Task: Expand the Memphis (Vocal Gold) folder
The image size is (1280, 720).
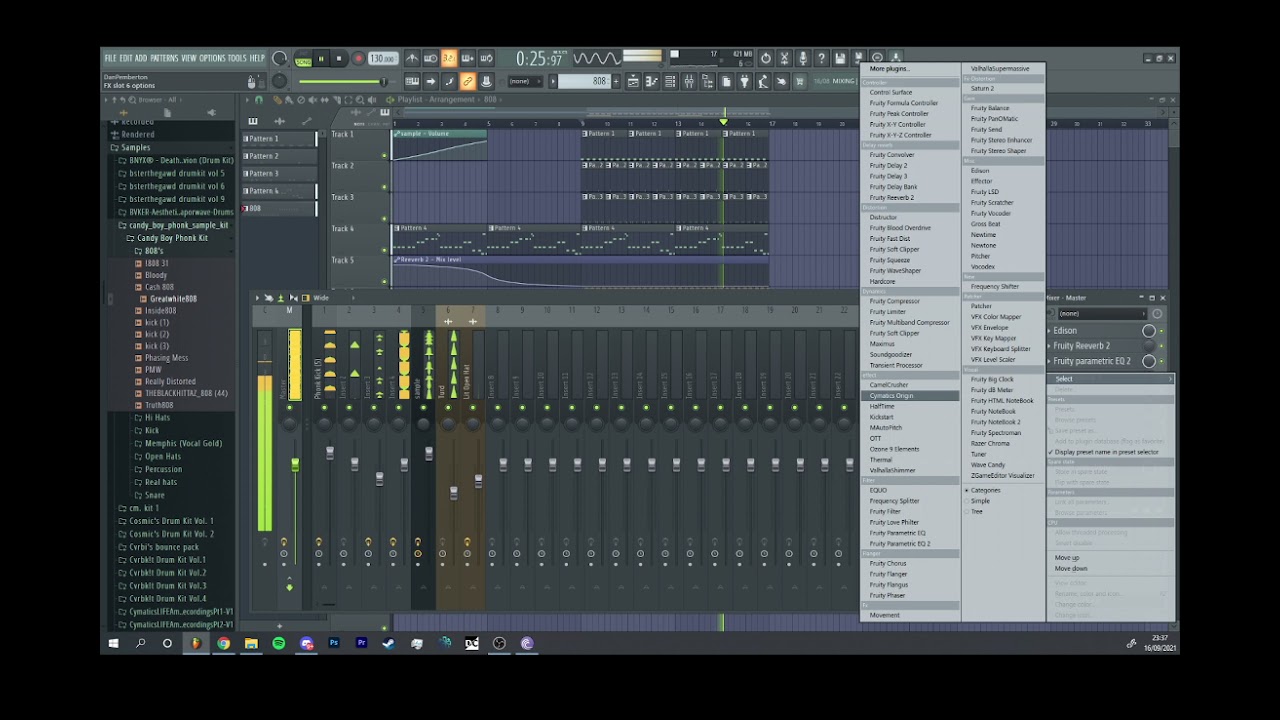Action: [x=177, y=444]
